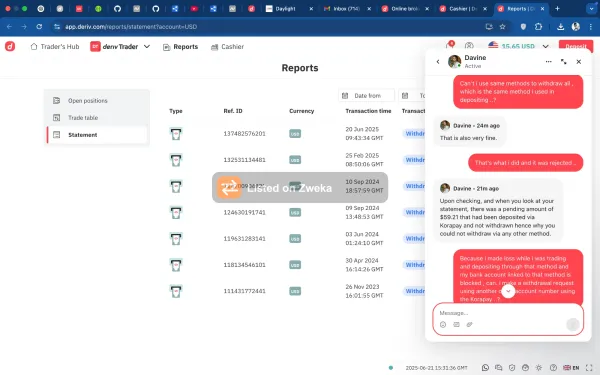This screenshot has width=600, height=375.
Task: Click type icon for transaction 119631283141
Action: point(176,238)
